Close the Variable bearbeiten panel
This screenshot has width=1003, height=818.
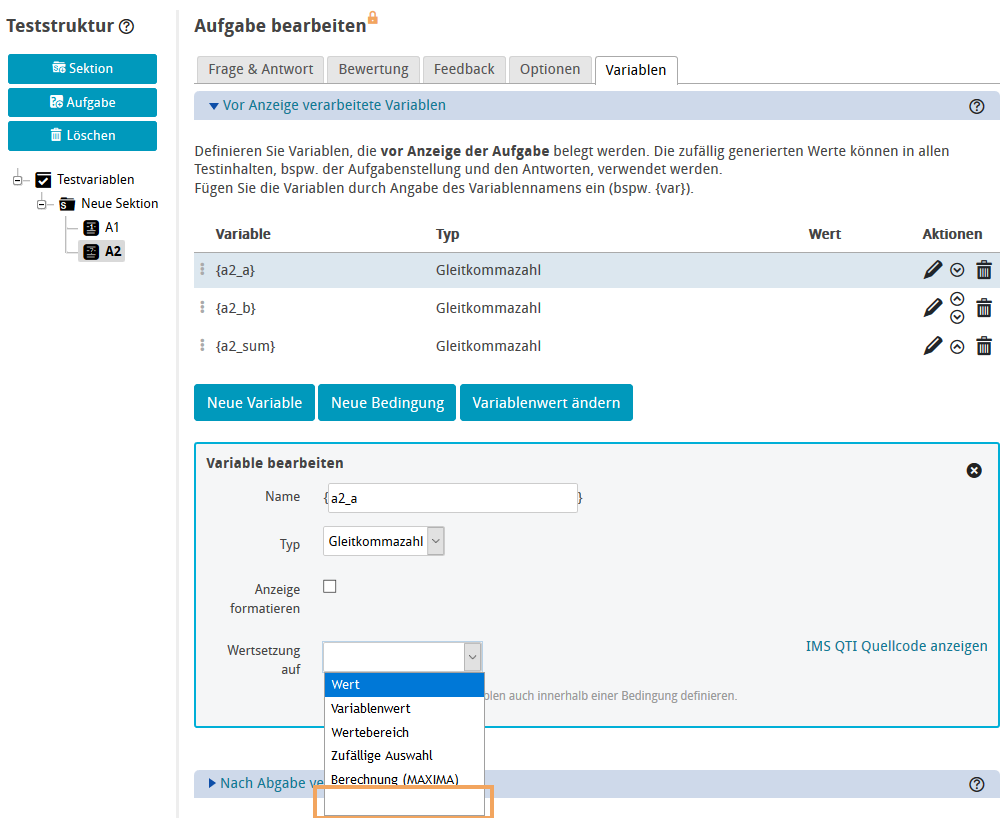[974, 470]
